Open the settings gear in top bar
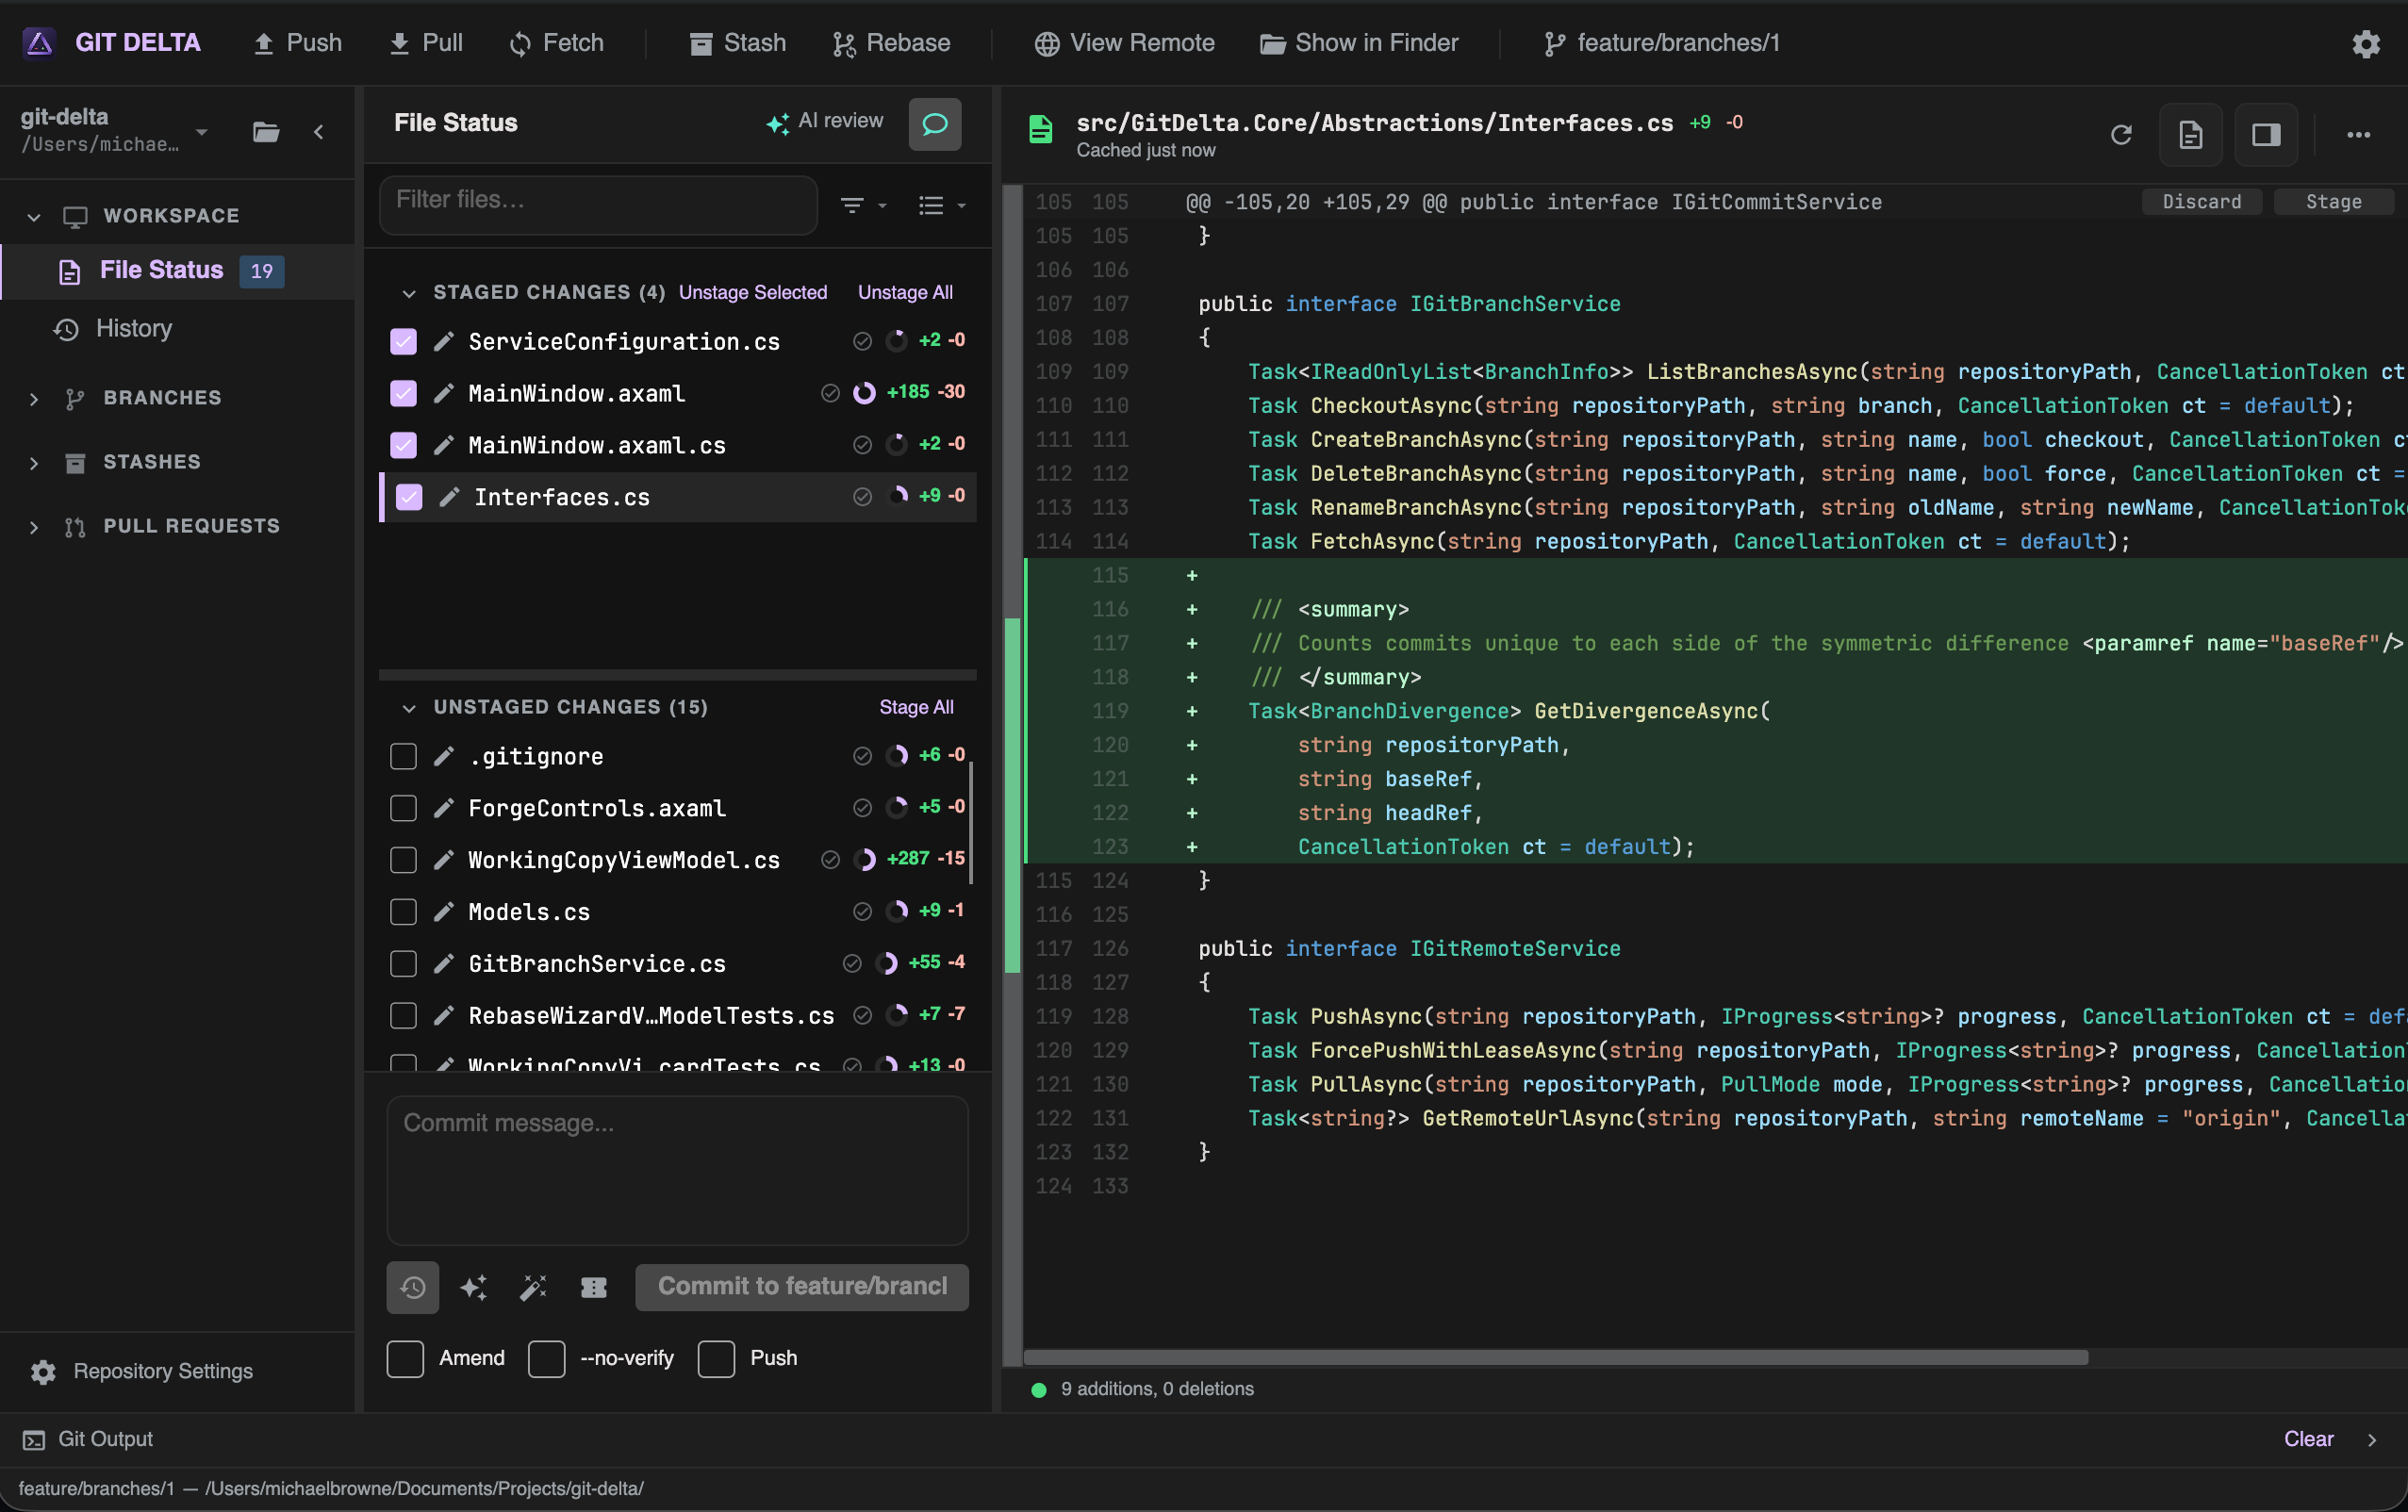Image resolution: width=2408 pixels, height=1512 pixels. point(2365,44)
